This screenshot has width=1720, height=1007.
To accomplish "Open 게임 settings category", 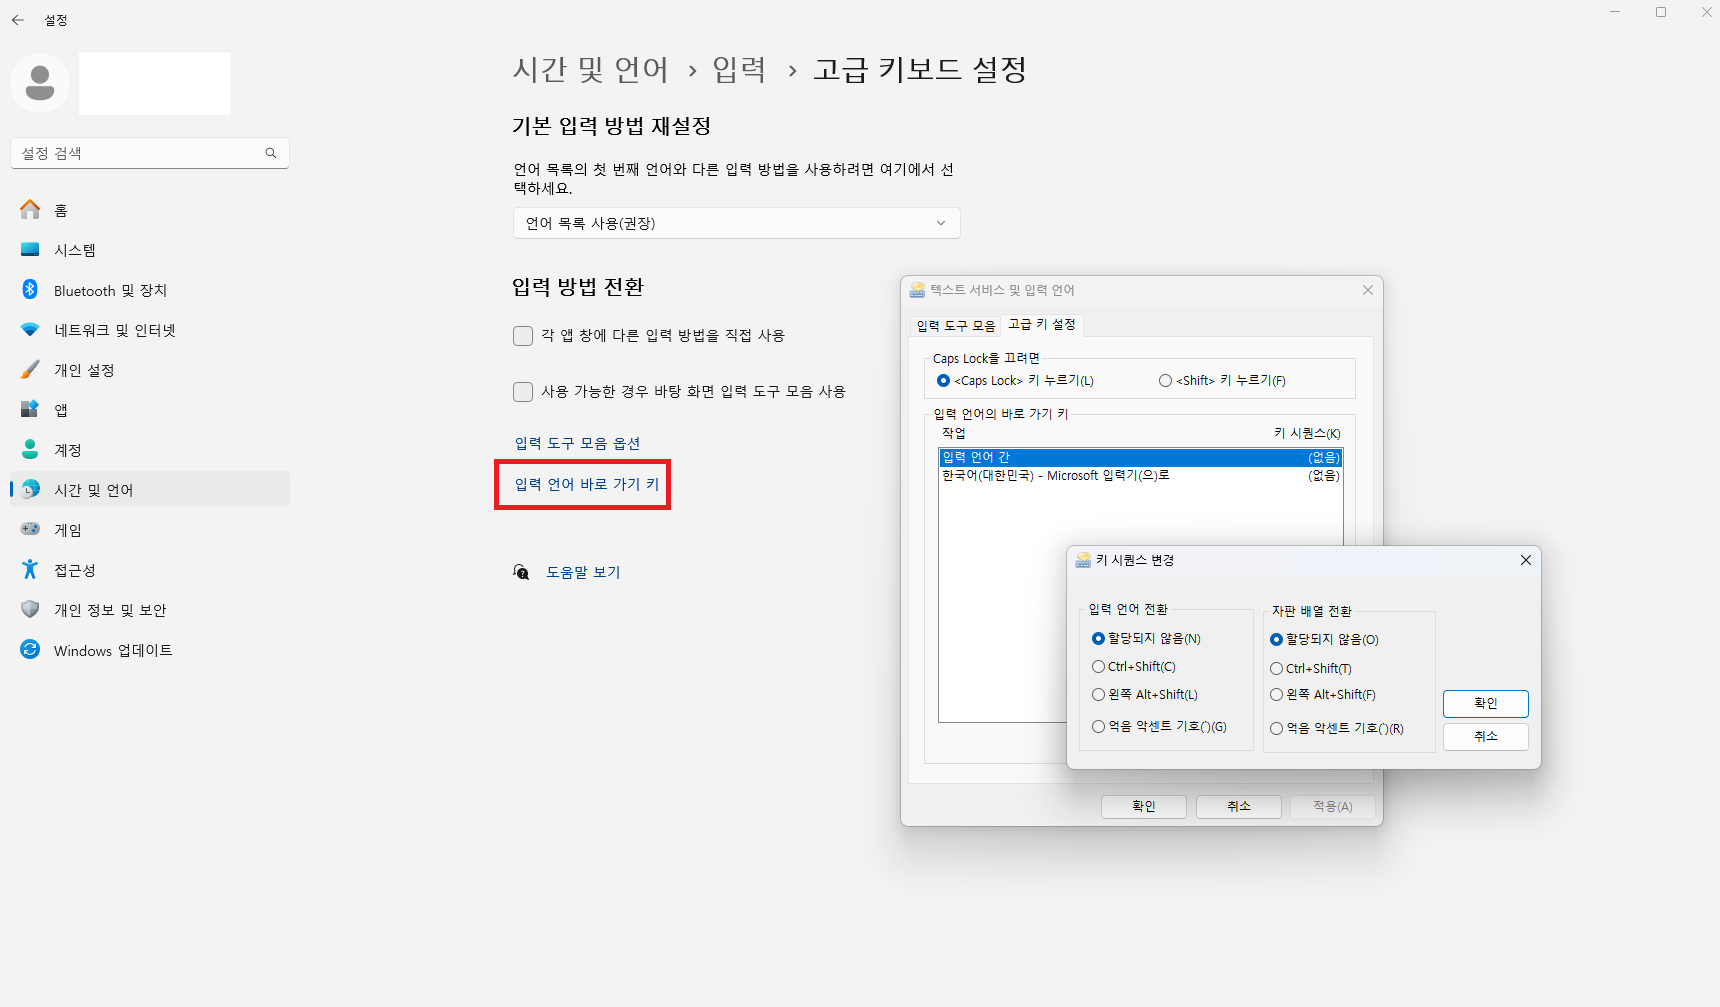I will click(x=150, y=530).
